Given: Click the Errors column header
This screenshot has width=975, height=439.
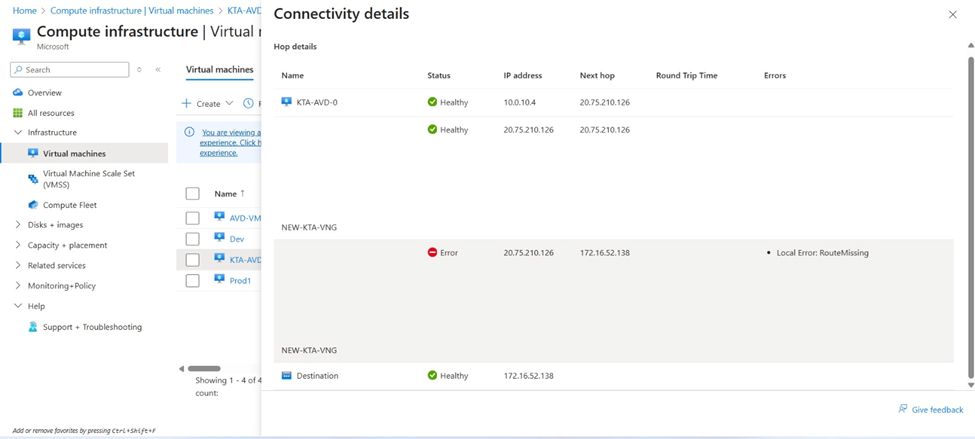Looking at the screenshot, I should 775,75.
